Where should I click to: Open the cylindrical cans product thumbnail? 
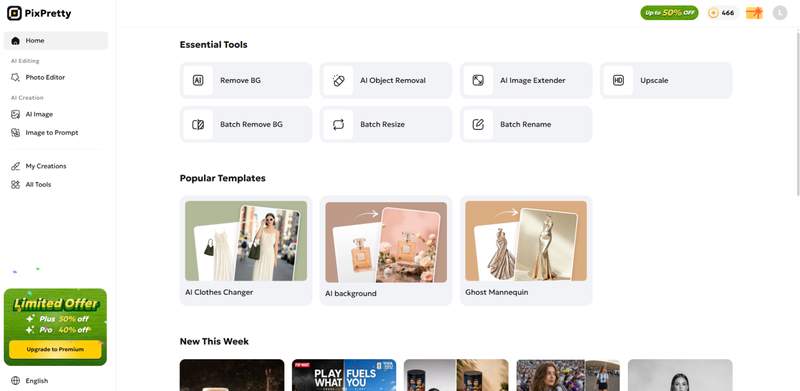point(456,375)
